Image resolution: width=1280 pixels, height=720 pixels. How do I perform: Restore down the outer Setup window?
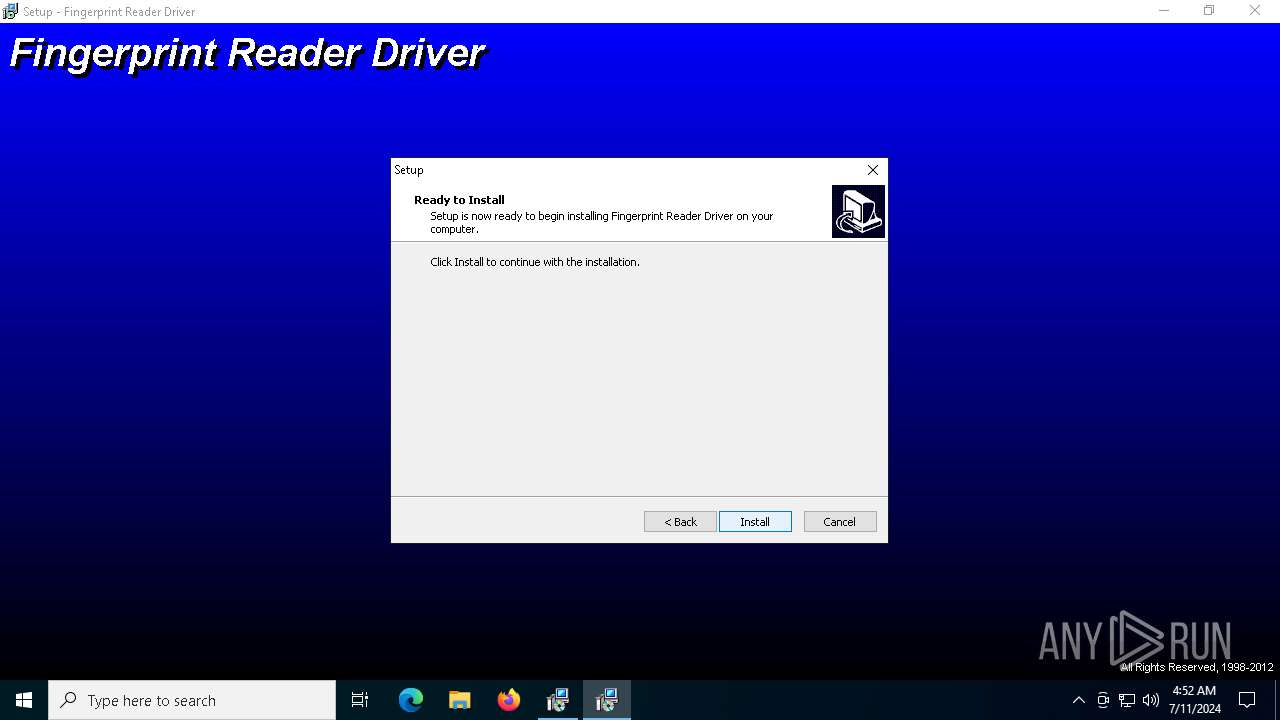pyautogui.click(x=1209, y=11)
